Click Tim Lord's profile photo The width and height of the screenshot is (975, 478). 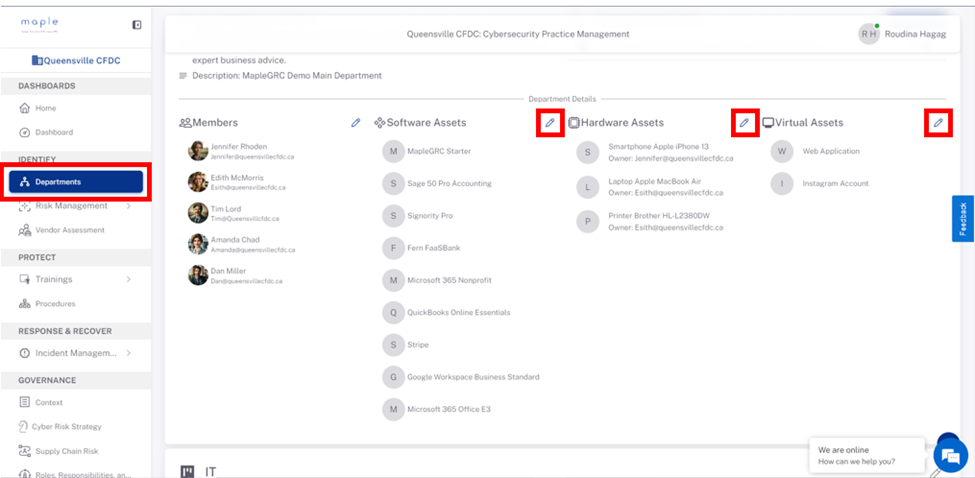pyautogui.click(x=198, y=213)
